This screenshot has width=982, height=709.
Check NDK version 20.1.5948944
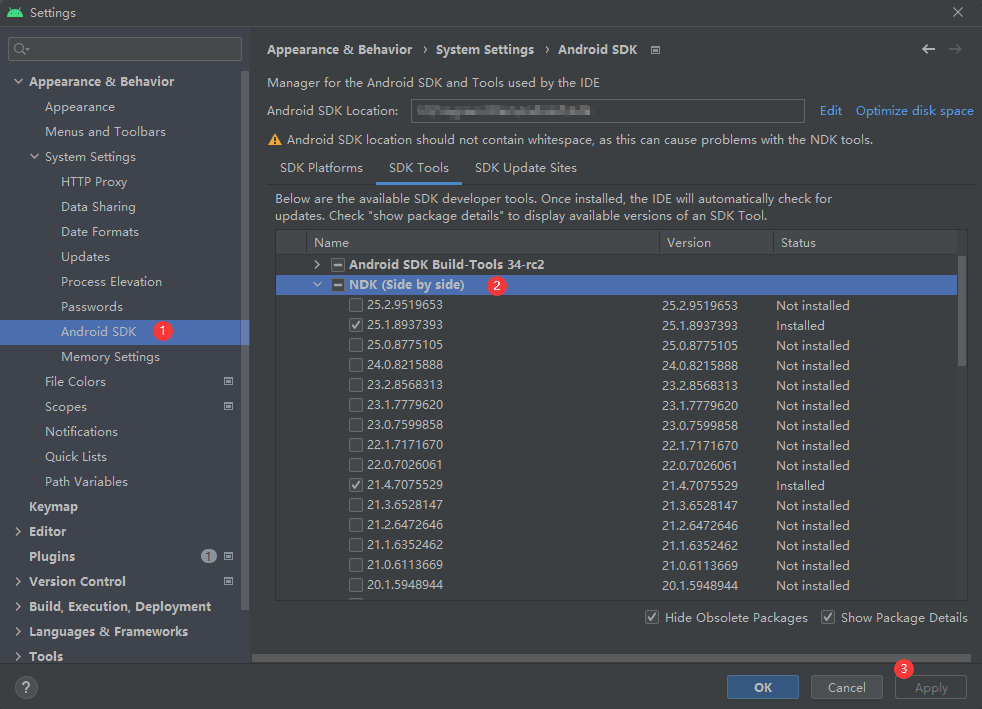pyautogui.click(x=356, y=585)
